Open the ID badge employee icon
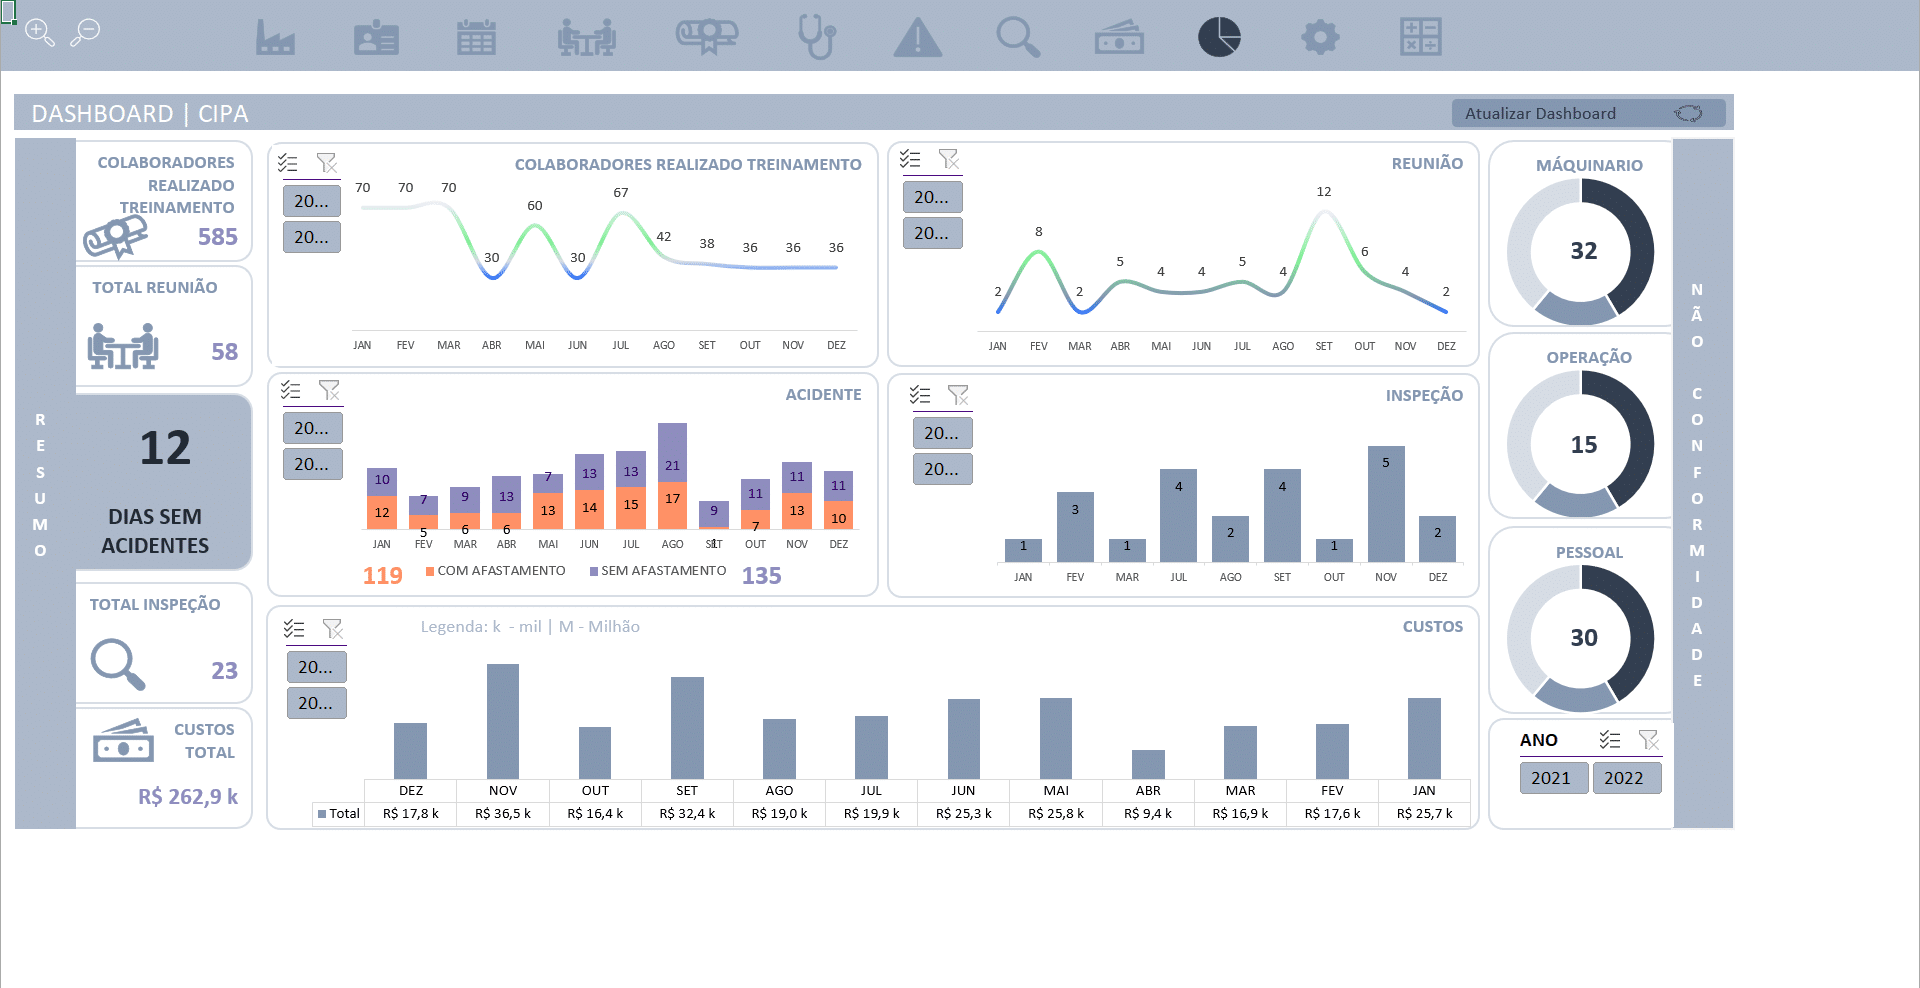Screen dimensions: 1920x988 pyautogui.click(x=376, y=38)
